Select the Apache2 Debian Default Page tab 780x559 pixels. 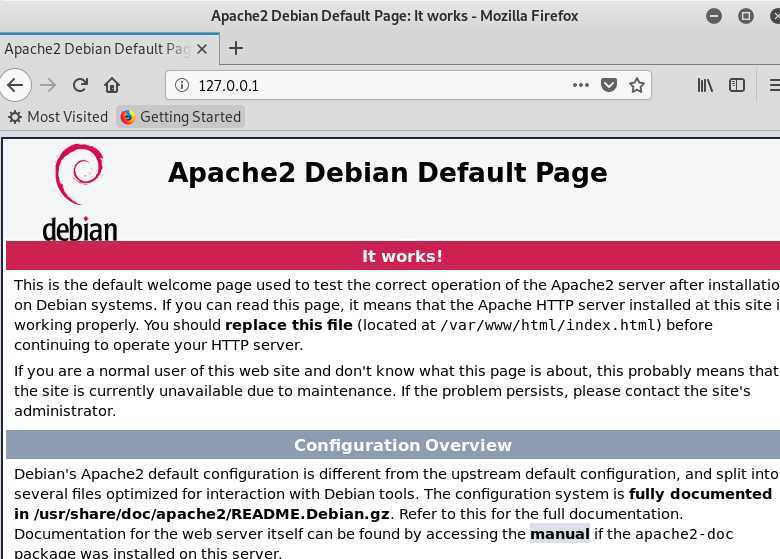click(98, 49)
